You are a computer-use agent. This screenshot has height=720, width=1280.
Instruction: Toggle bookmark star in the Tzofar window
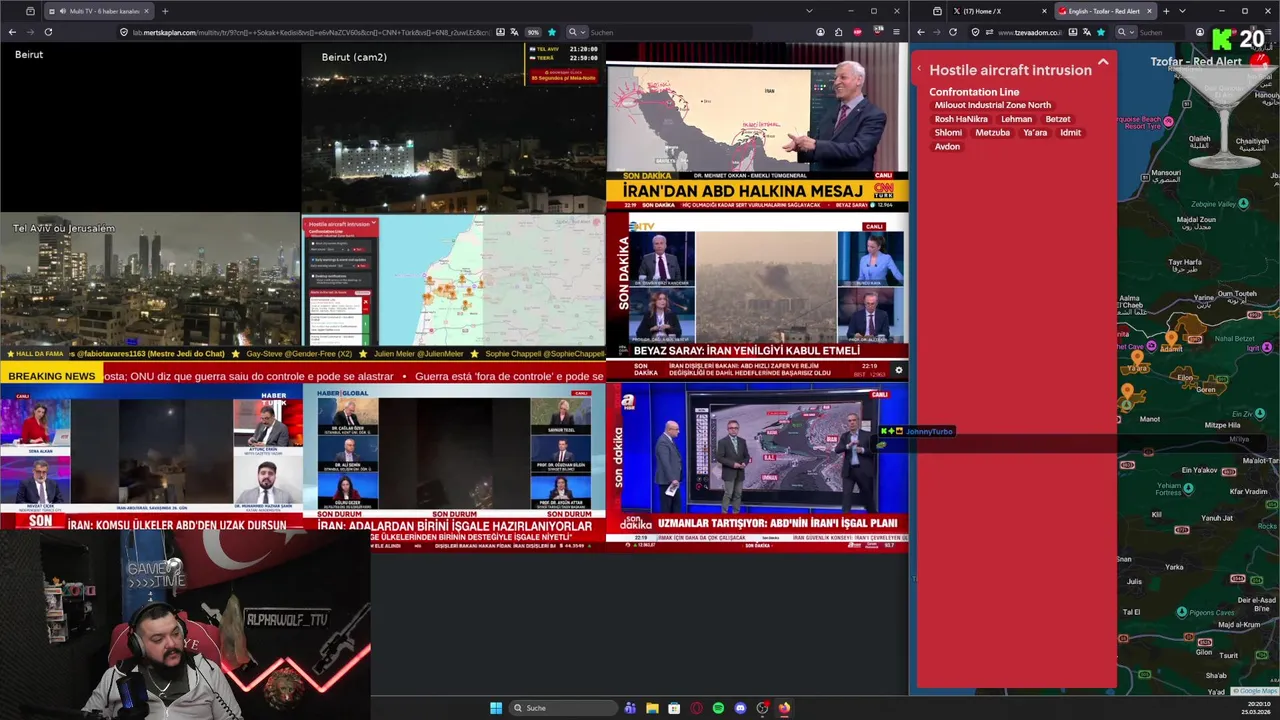point(1101,32)
